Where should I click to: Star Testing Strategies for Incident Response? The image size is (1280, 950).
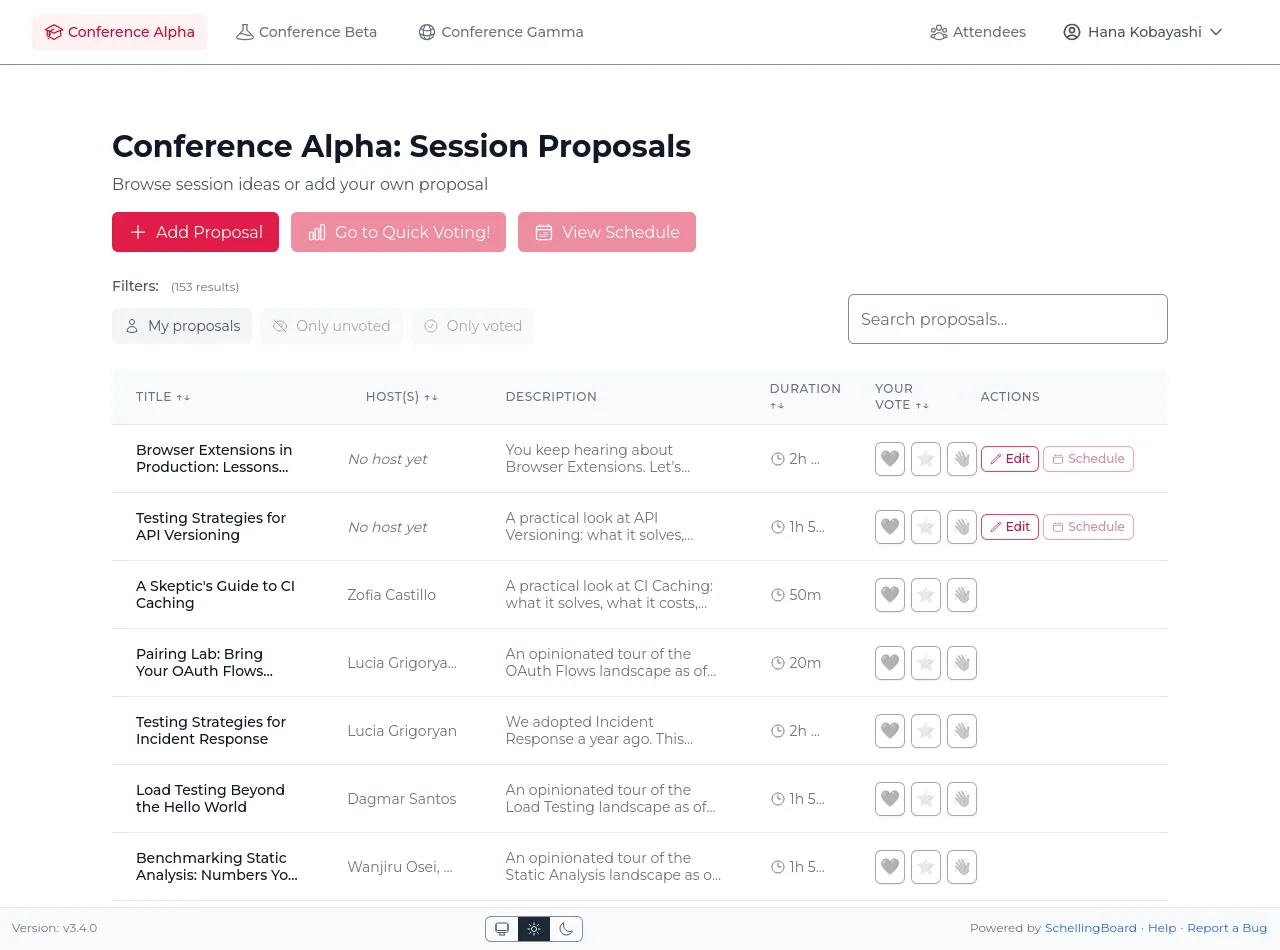coord(926,731)
